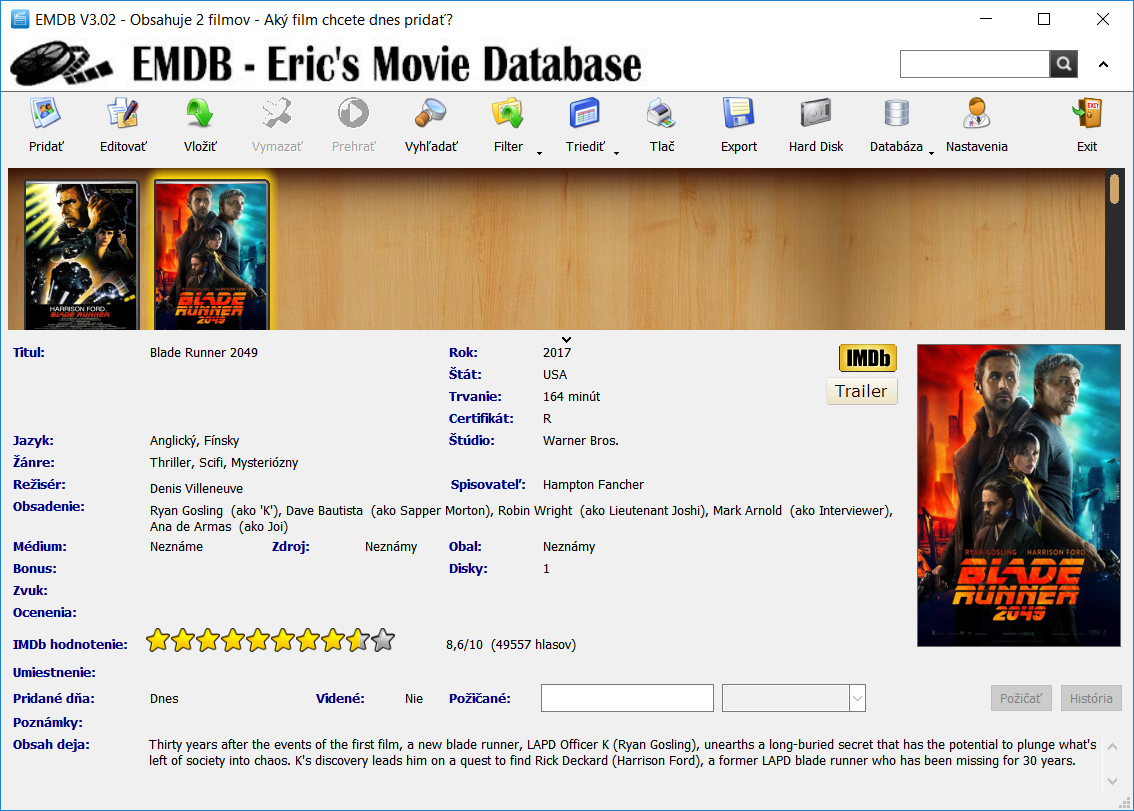Click the Tlač printer icon

pos(661,114)
